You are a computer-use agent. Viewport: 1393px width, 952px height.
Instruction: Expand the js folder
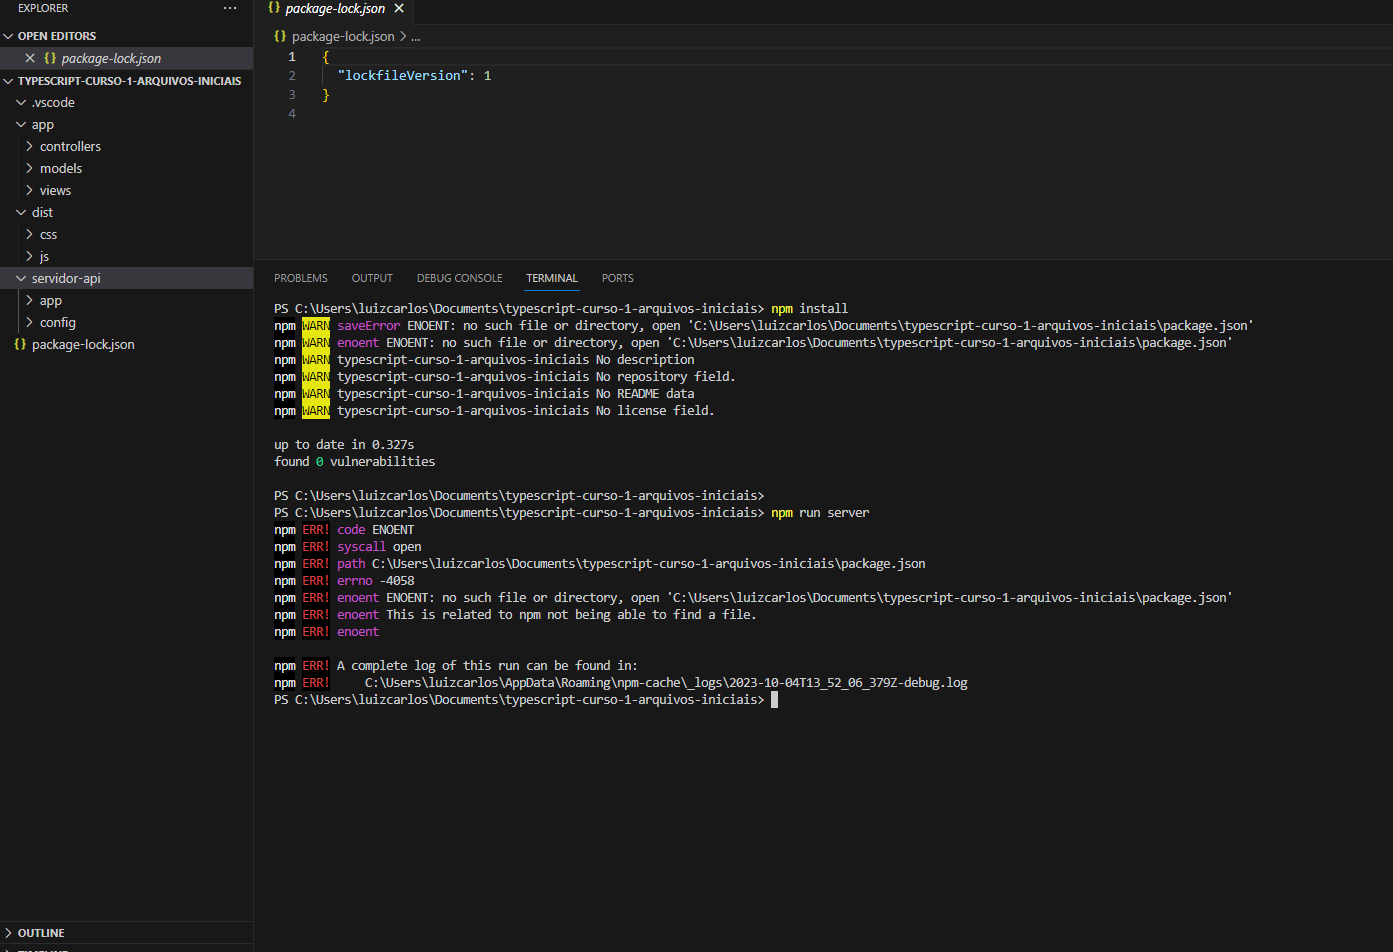pyautogui.click(x=30, y=256)
